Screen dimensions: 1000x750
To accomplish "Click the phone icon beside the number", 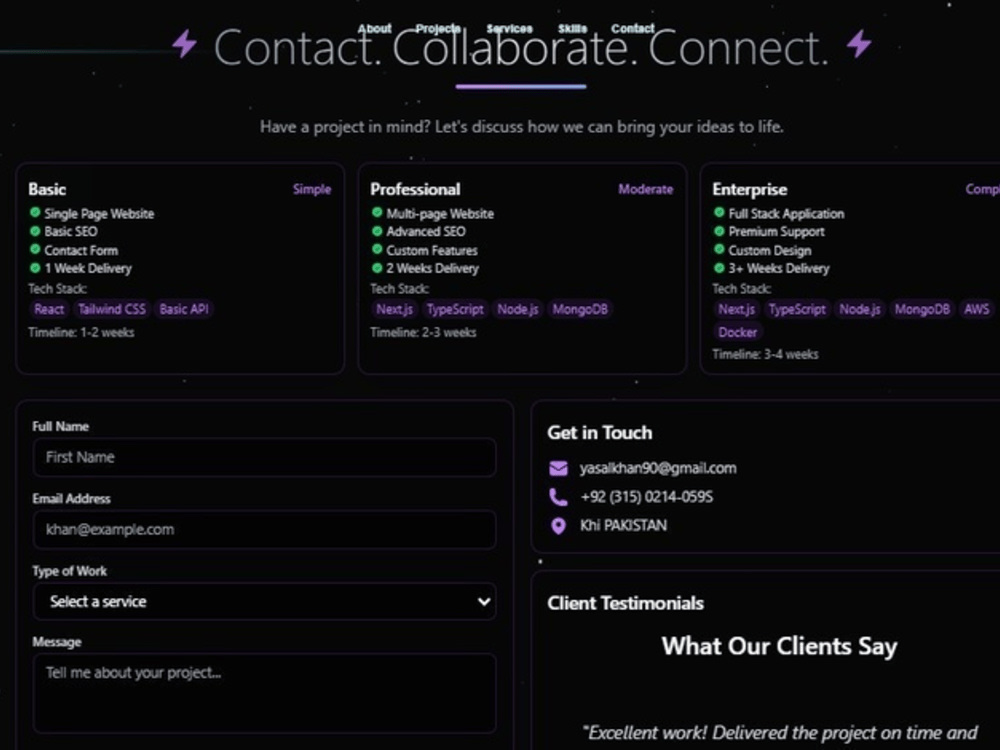I will coord(558,497).
